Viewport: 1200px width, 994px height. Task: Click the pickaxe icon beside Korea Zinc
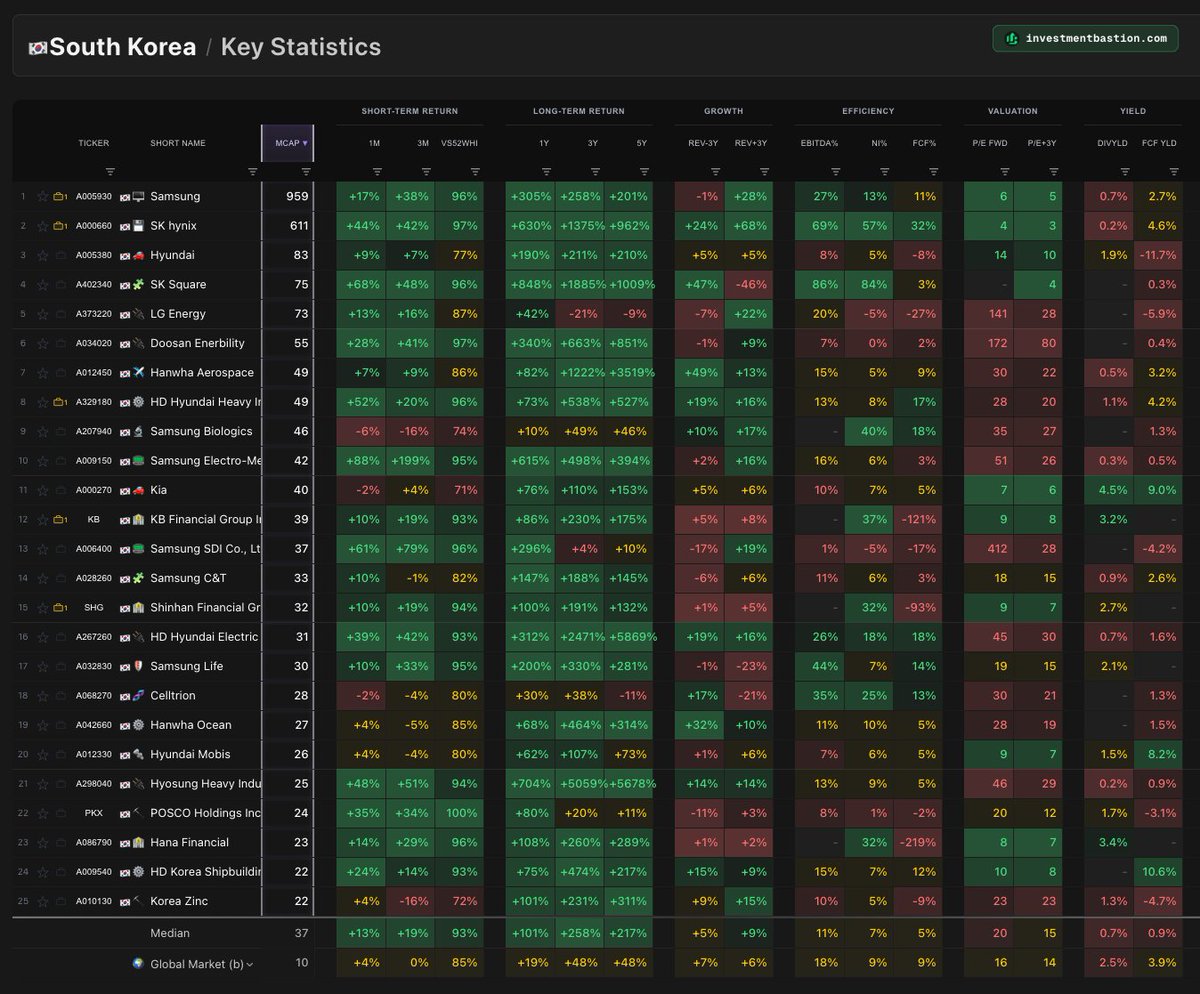[x=139, y=901]
